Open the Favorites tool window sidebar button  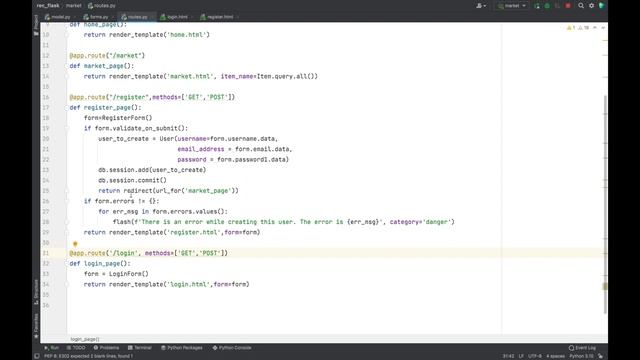(x=36, y=326)
